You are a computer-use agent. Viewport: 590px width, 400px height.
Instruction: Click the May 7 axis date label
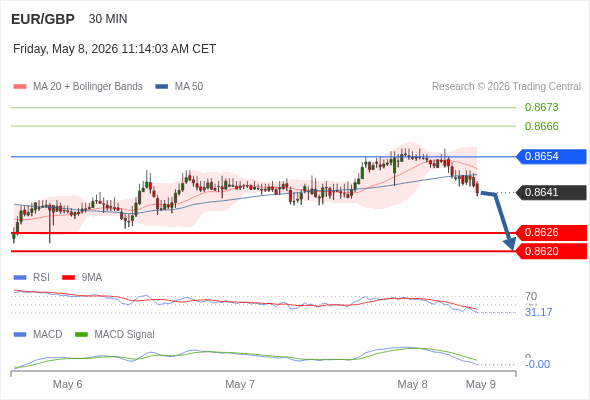[x=240, y=384]
